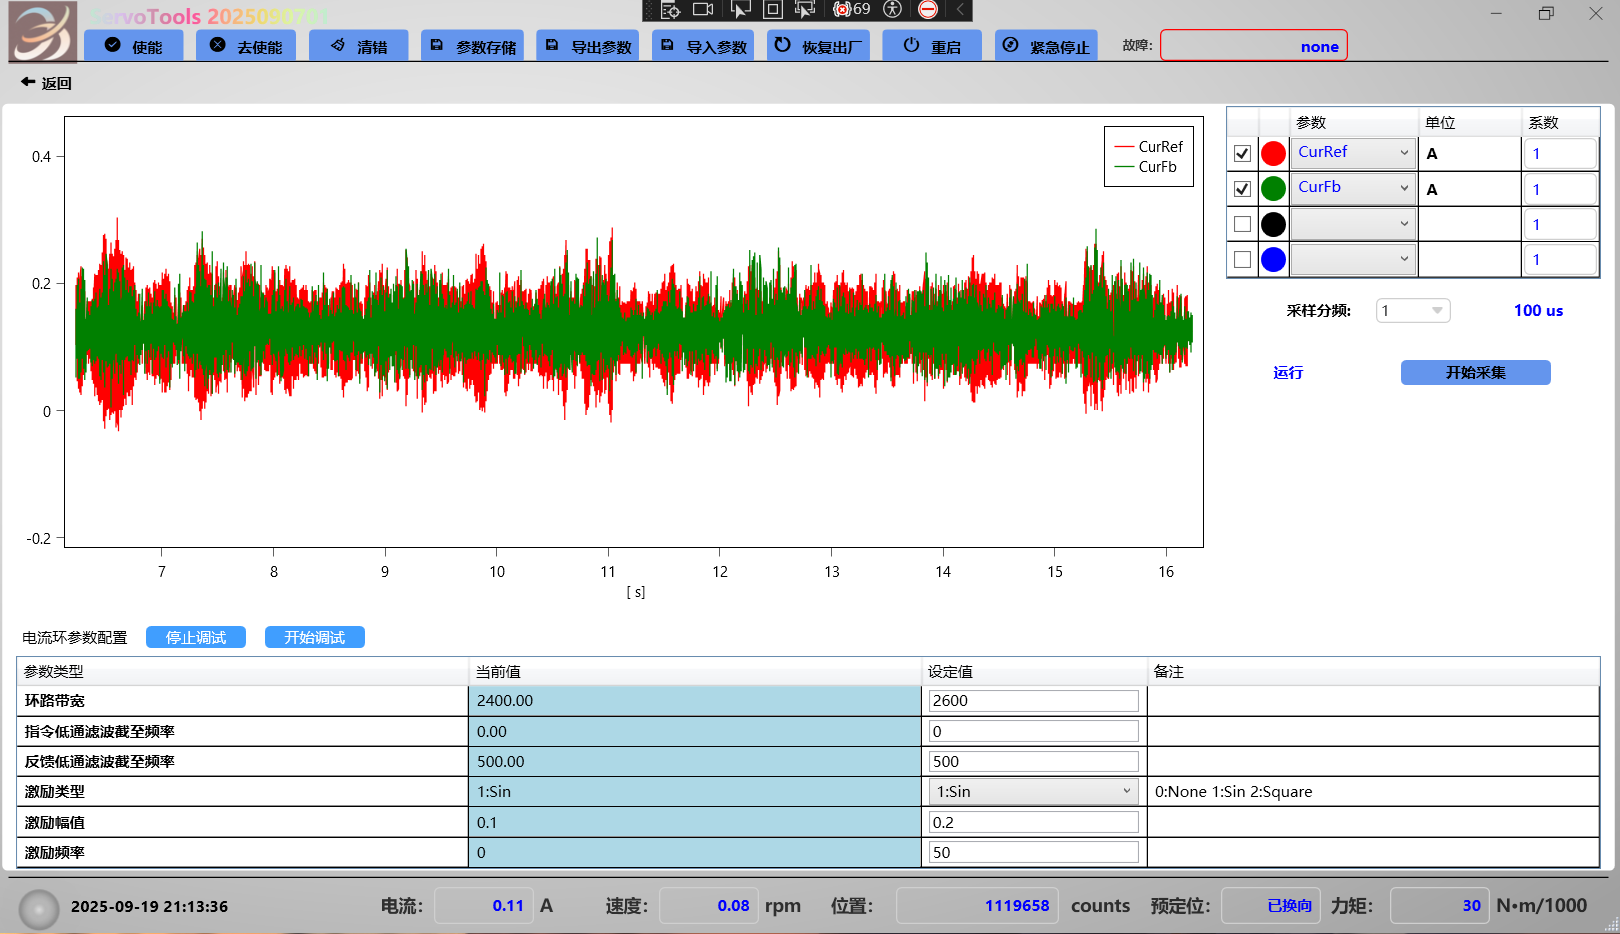Collapse the debug toolbar chevron

pos(960,10)
